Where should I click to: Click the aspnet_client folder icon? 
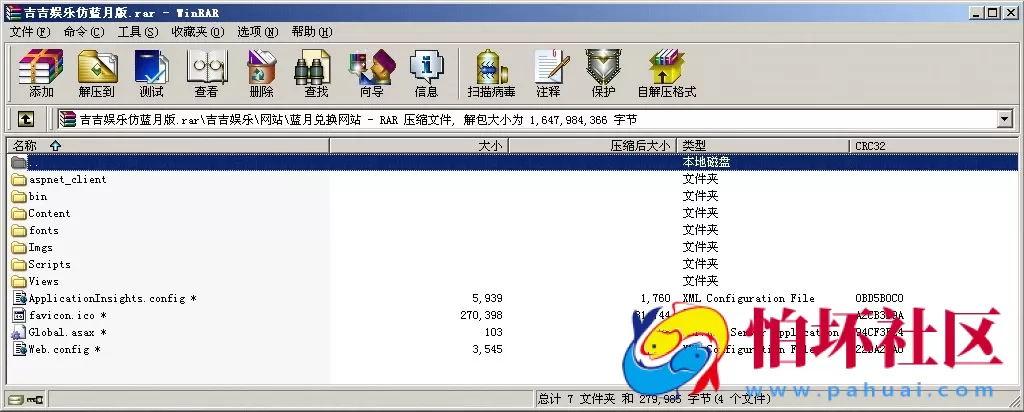point(19,180)
